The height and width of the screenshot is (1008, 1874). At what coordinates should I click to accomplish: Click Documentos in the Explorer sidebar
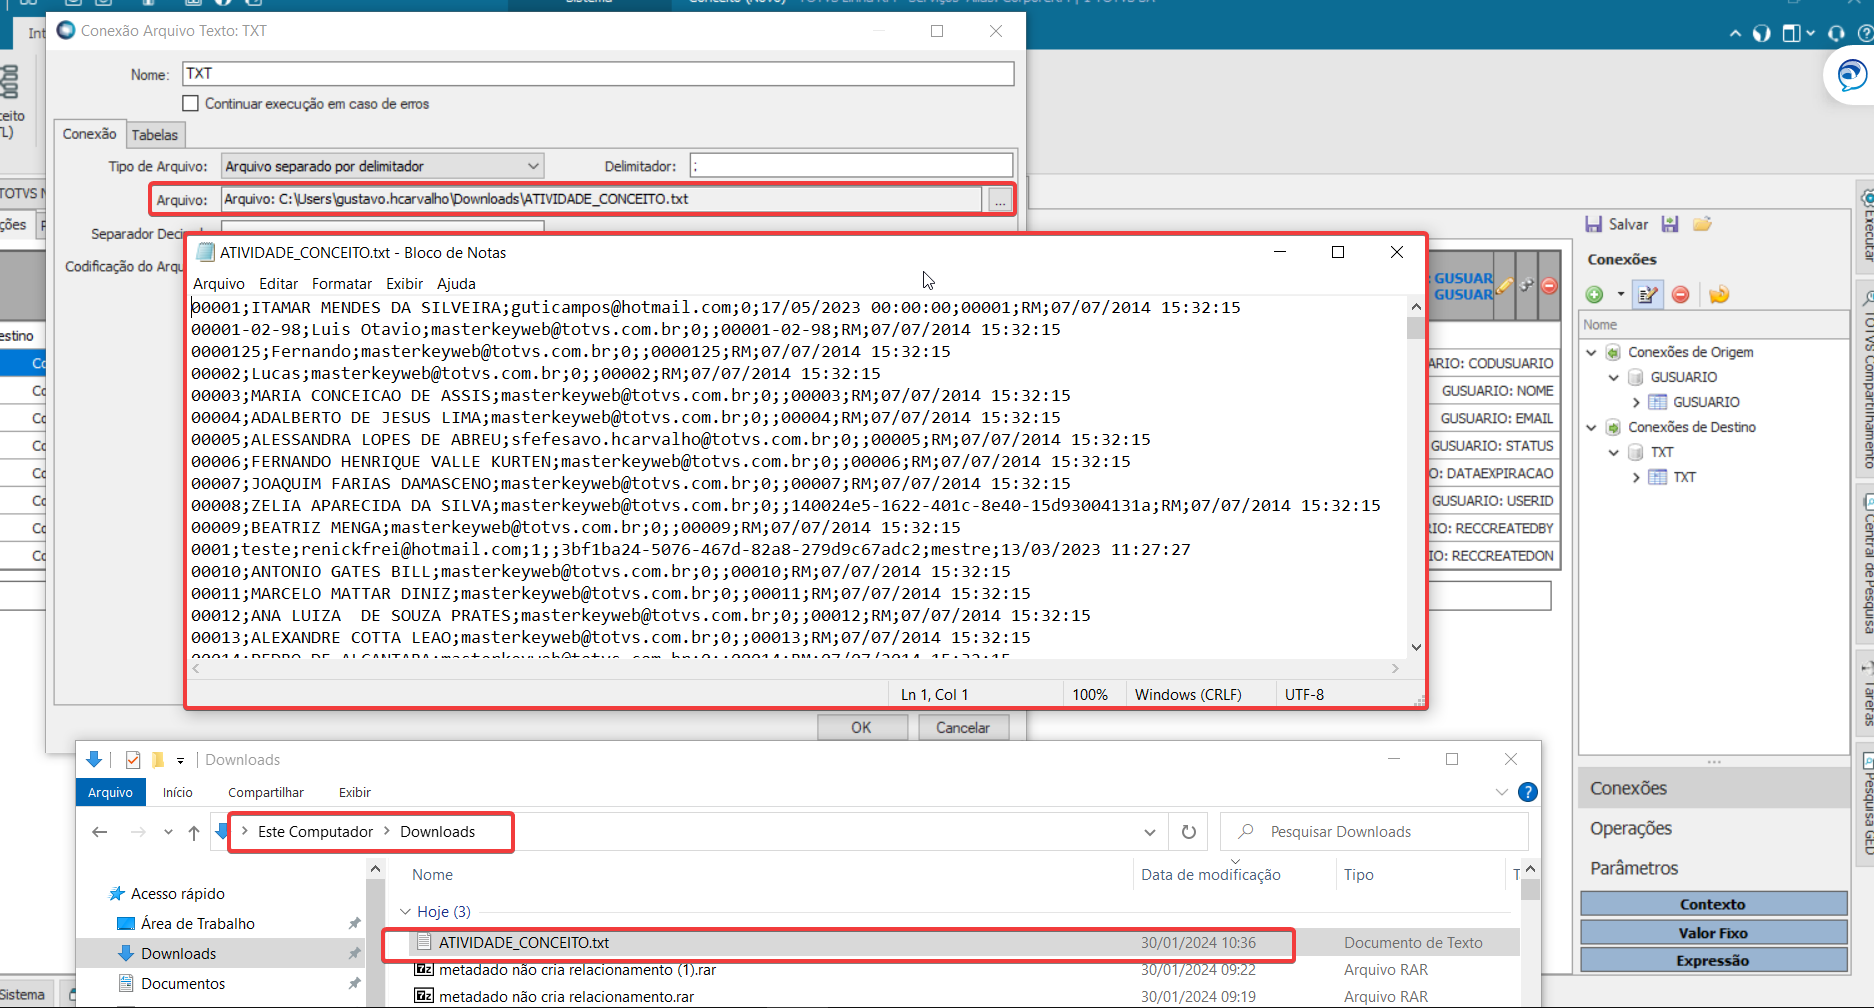tap(183, 983)
